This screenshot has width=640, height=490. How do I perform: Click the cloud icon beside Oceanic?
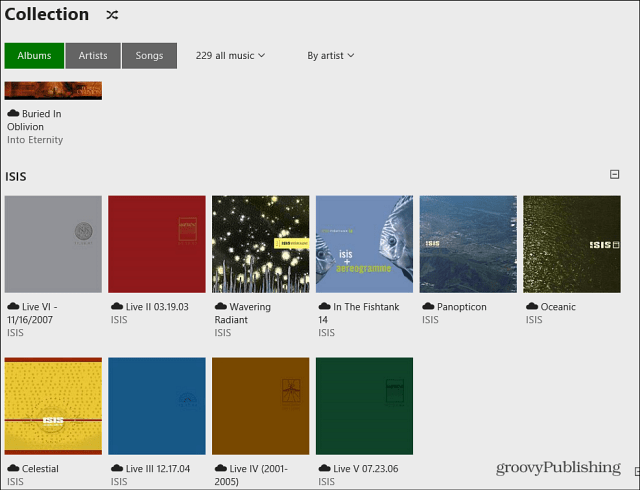(x=532, y=306)
